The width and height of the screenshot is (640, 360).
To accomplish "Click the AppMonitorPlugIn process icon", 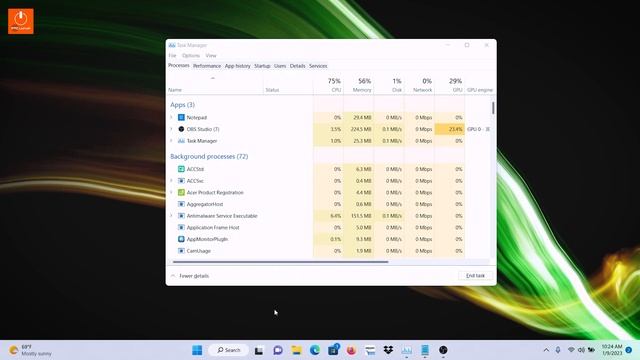I will pyautogui.click(x=181, y=239).
